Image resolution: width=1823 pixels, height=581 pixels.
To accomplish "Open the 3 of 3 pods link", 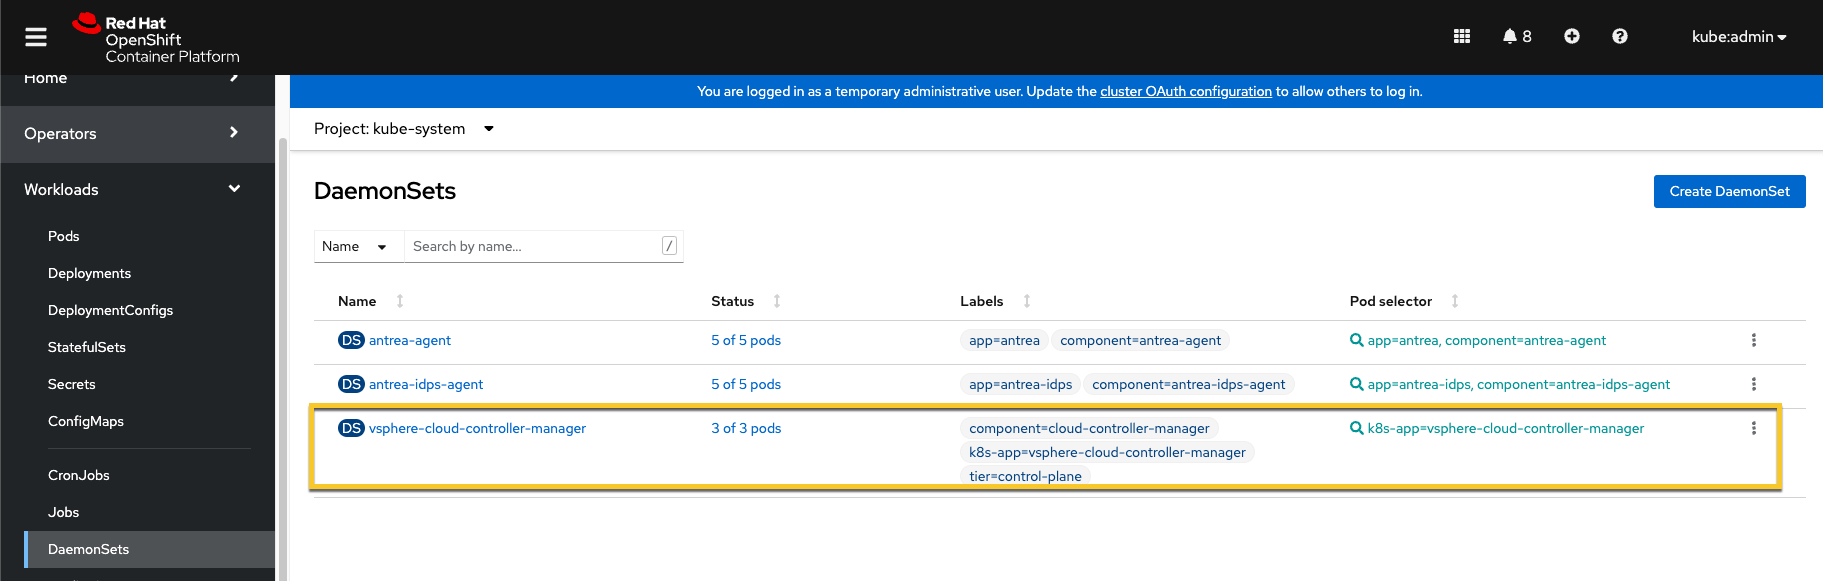I will tap(746, 428).
